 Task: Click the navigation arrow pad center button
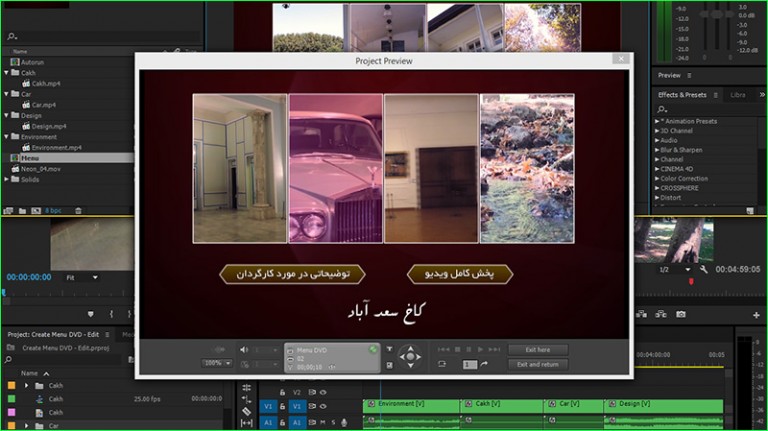click(x=410, y=357)
